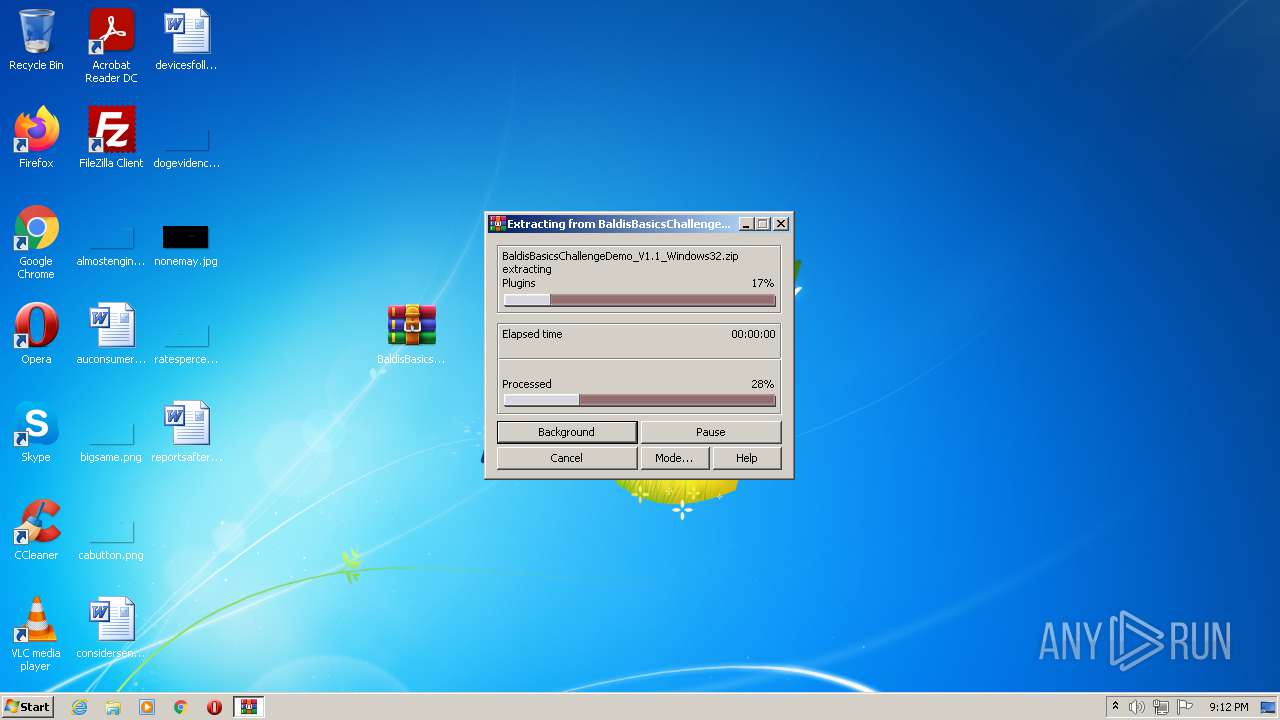Cancel the archive extraction
Image resolution: width=1280 pixels, height=720 pixels.
566,458
